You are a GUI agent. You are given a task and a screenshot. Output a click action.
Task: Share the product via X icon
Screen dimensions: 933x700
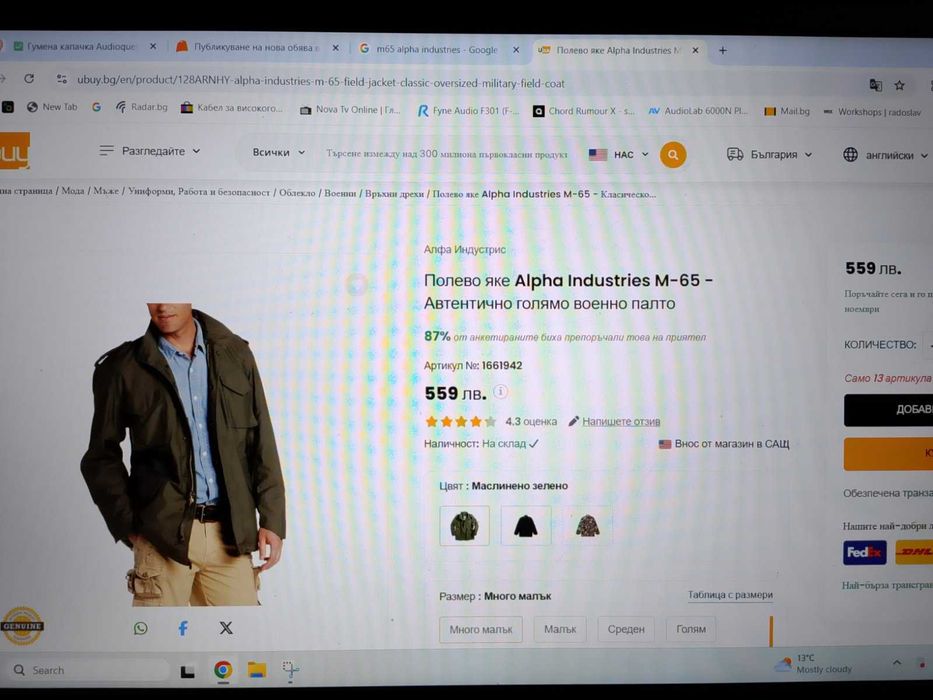[x=226, y=628]
